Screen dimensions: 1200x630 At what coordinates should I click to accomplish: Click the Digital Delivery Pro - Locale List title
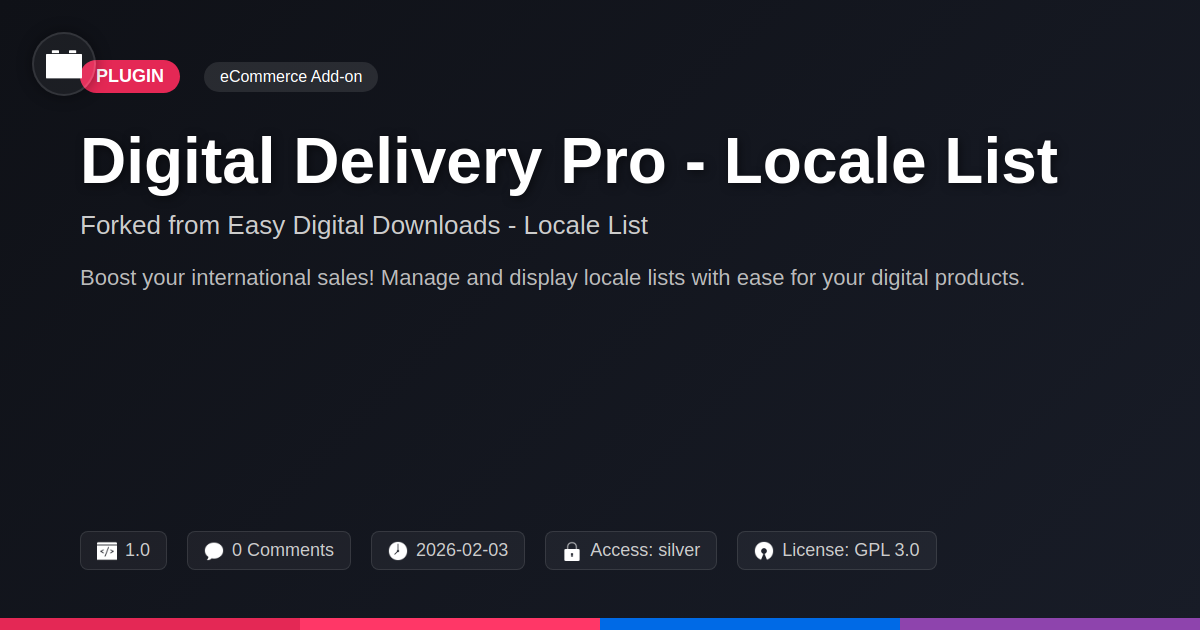tap(569, 161)
